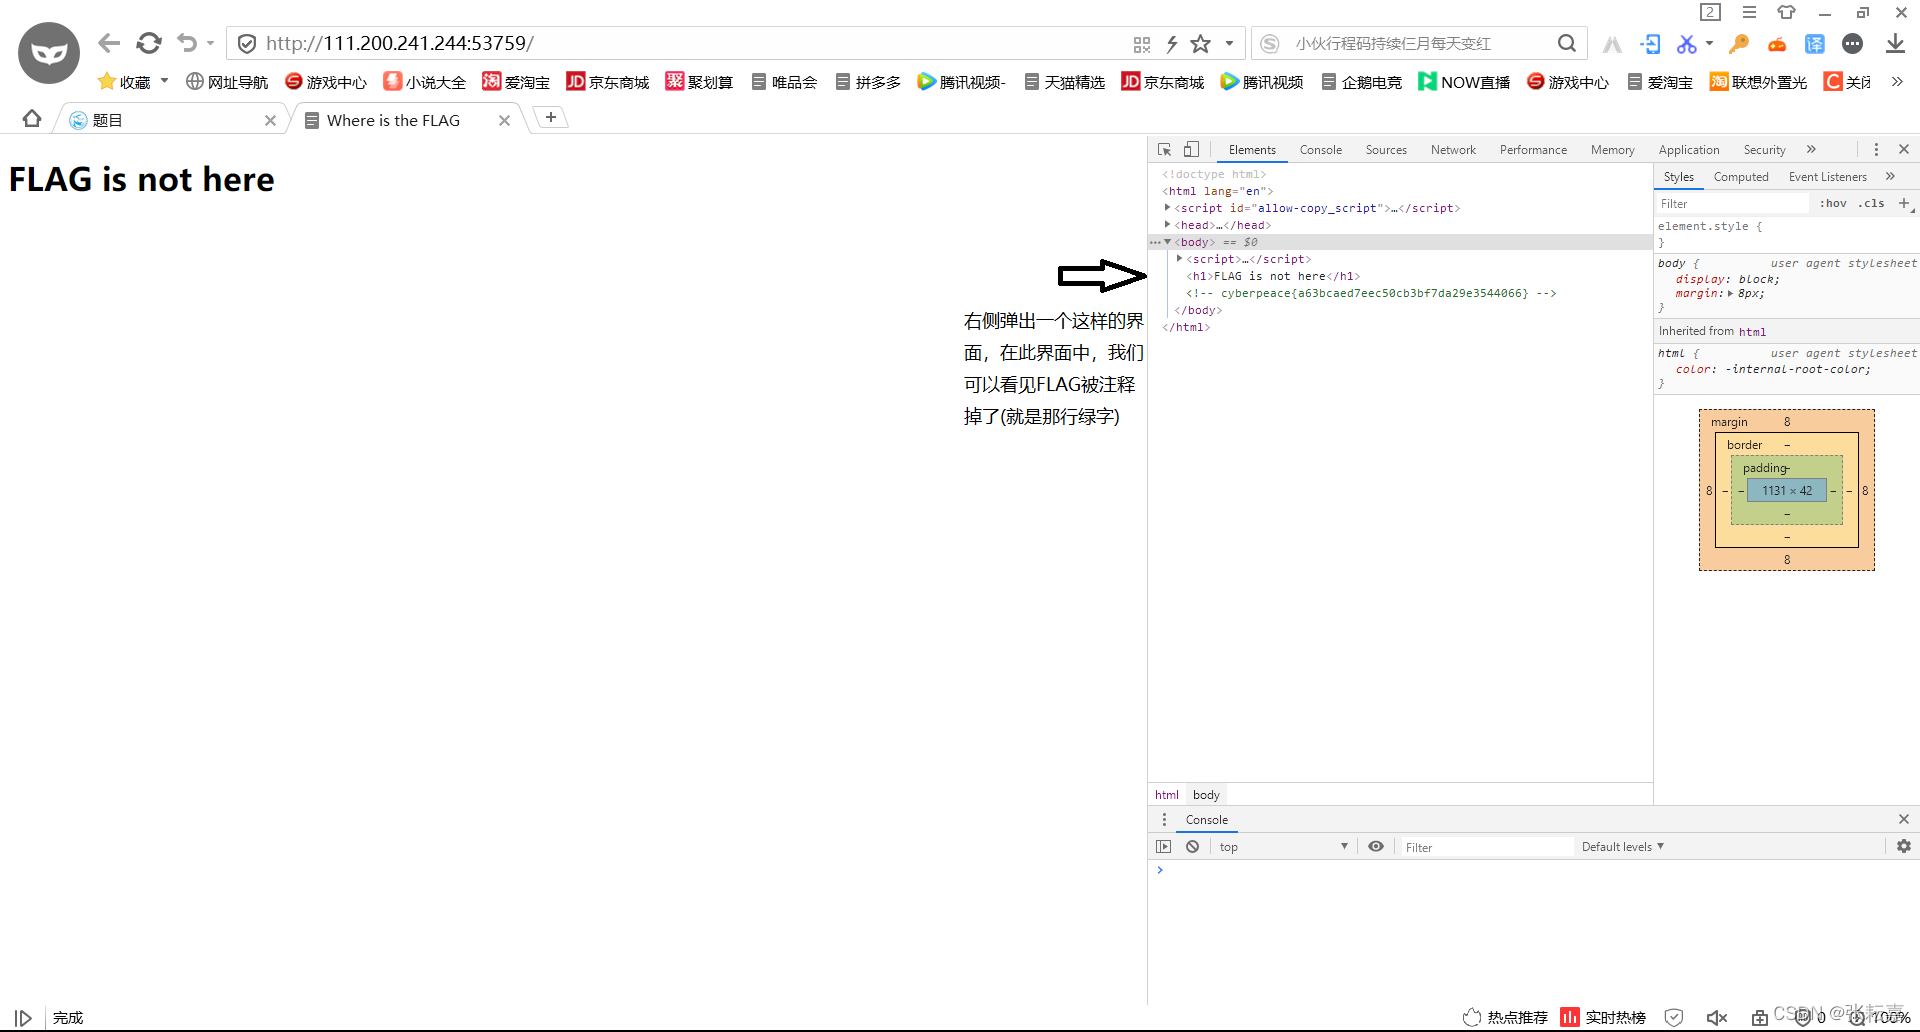The image size is (1920, 1032).
Task: Open the 网址导航 bookmark
Action: [227, 82]
